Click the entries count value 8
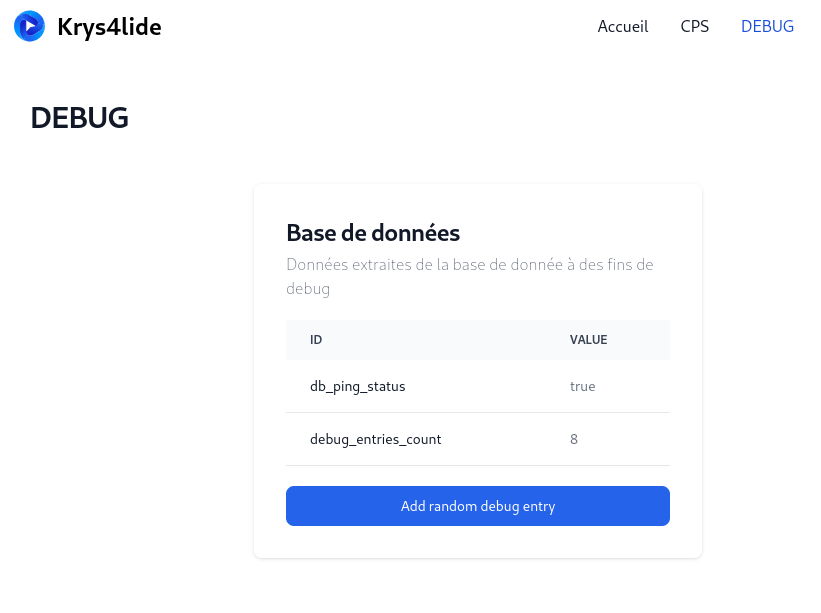The image size is (821, 613). coord(574,439)
